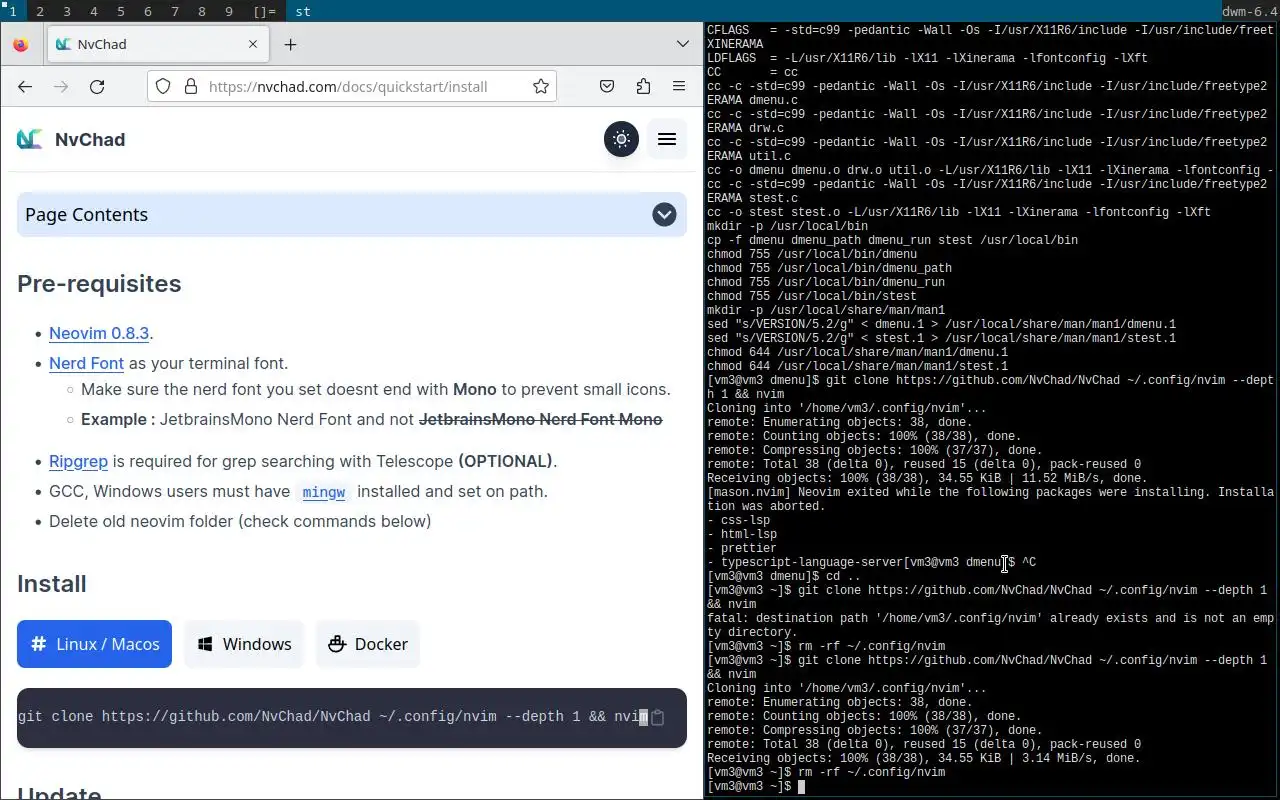The height and width of the screenshot is (800, 1280).
Task: Click the dwm-6.4 status text
Action: 1250,12
